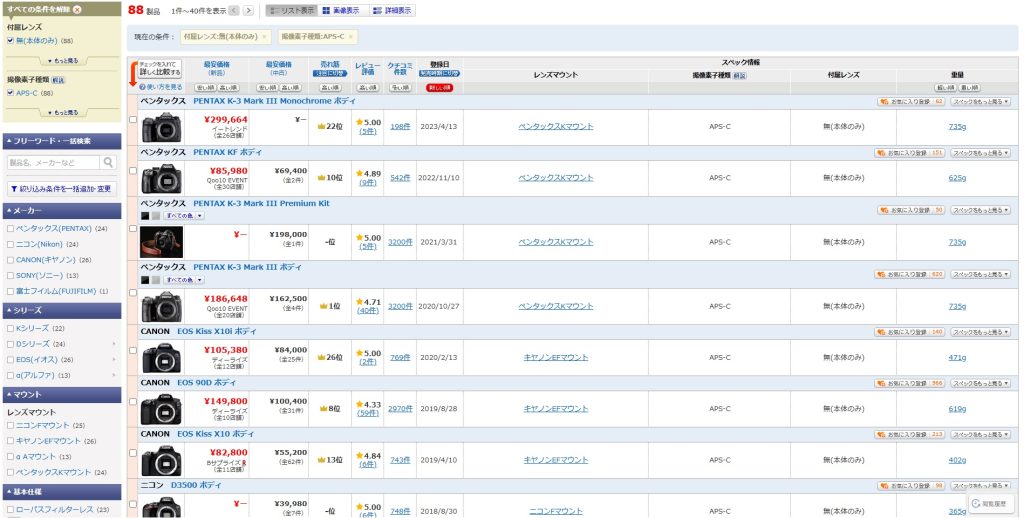
Task: Click 解説 next to 撮像素子種類 in sidebar
Action: [58, 80]
